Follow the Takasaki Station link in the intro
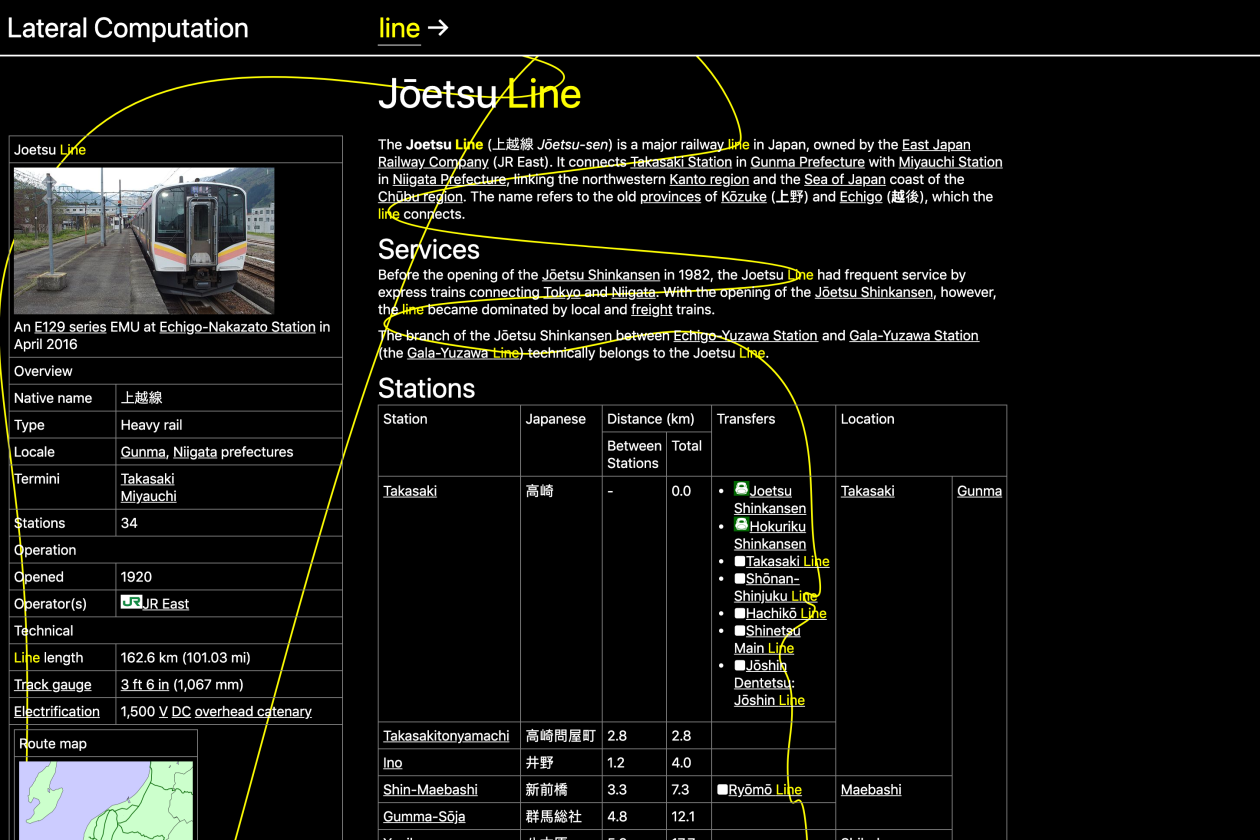 click(x=681, y=162)
